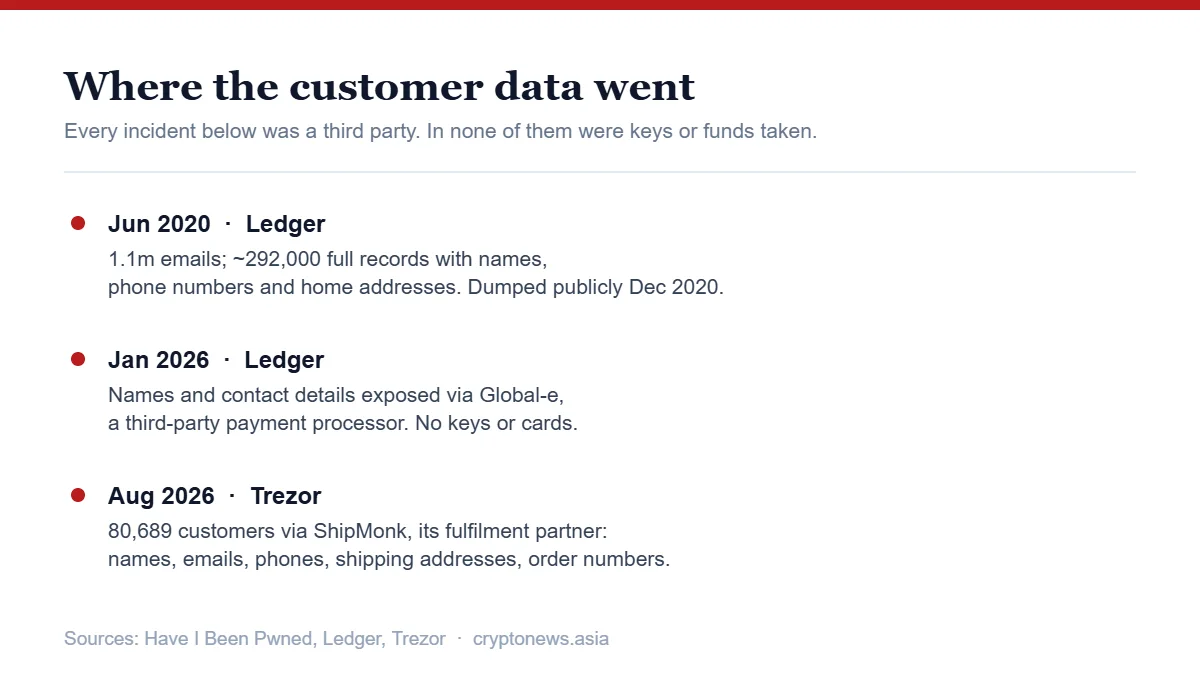Click the red bullet beside Jun 2020
Image resolution: width=1200 pixels, height=675 pixels.
click(78, 223)
